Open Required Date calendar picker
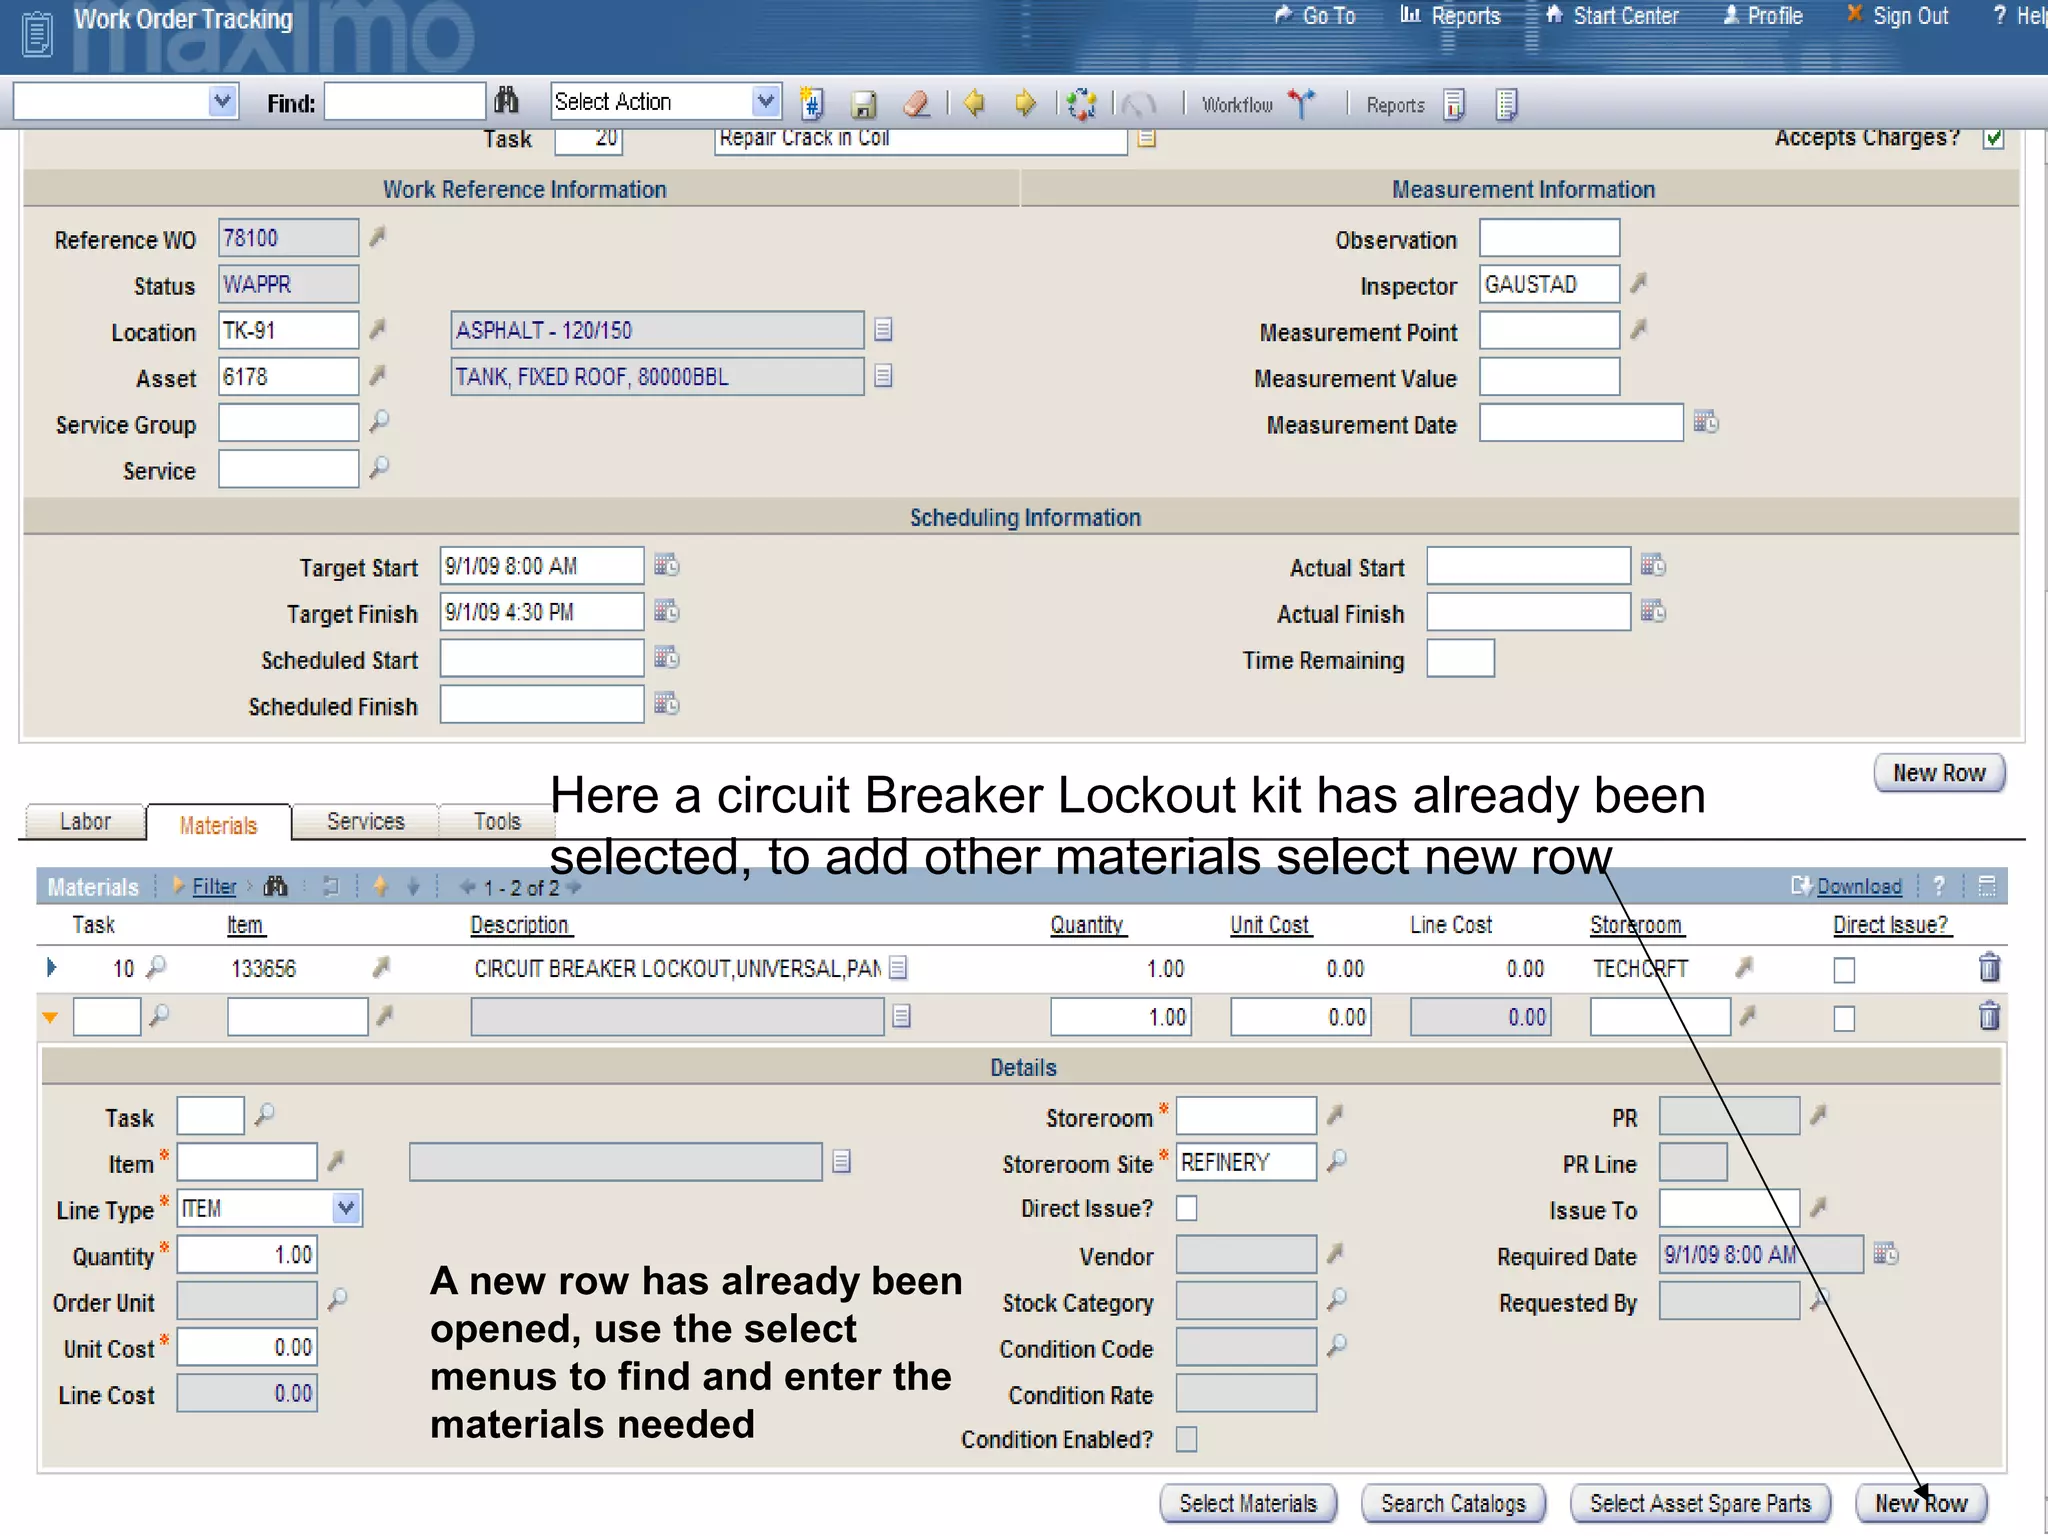2048x1536 pixels. 1886,1253
